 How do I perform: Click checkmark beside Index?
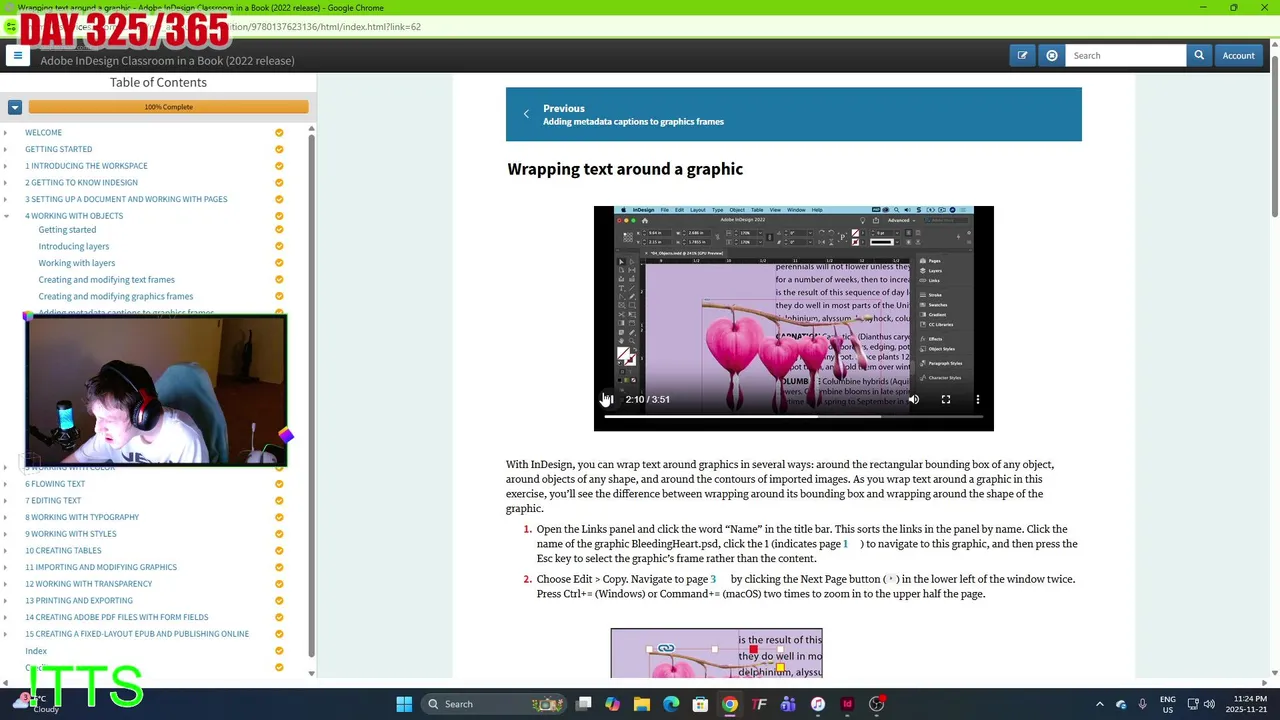click(x=279, y=651)
